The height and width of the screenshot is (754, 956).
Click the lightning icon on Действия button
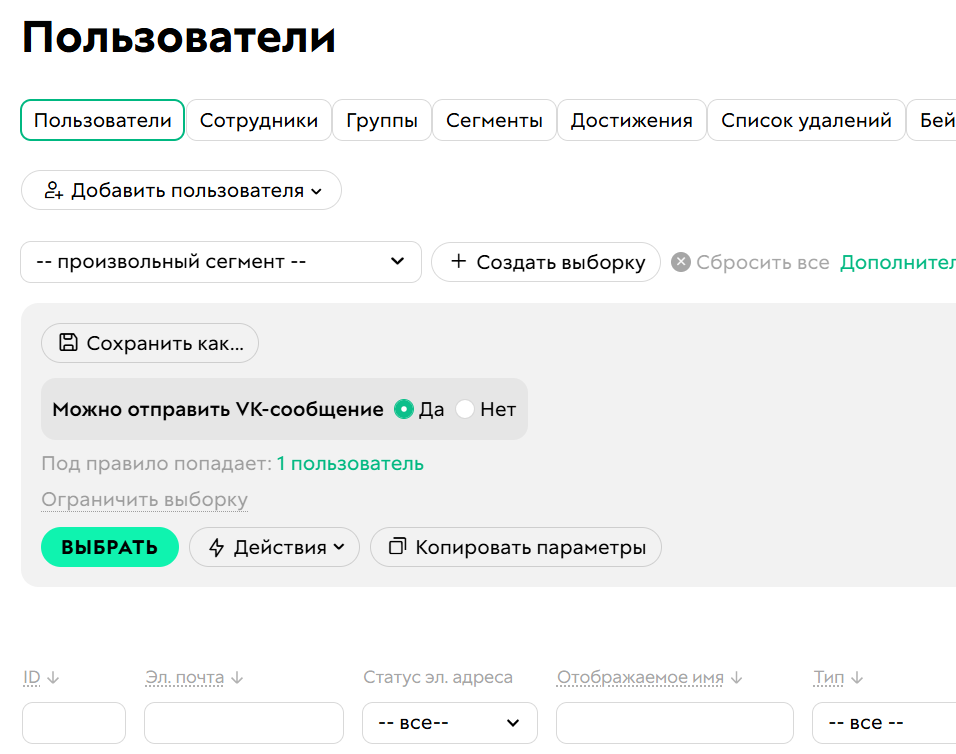point(218,547)
